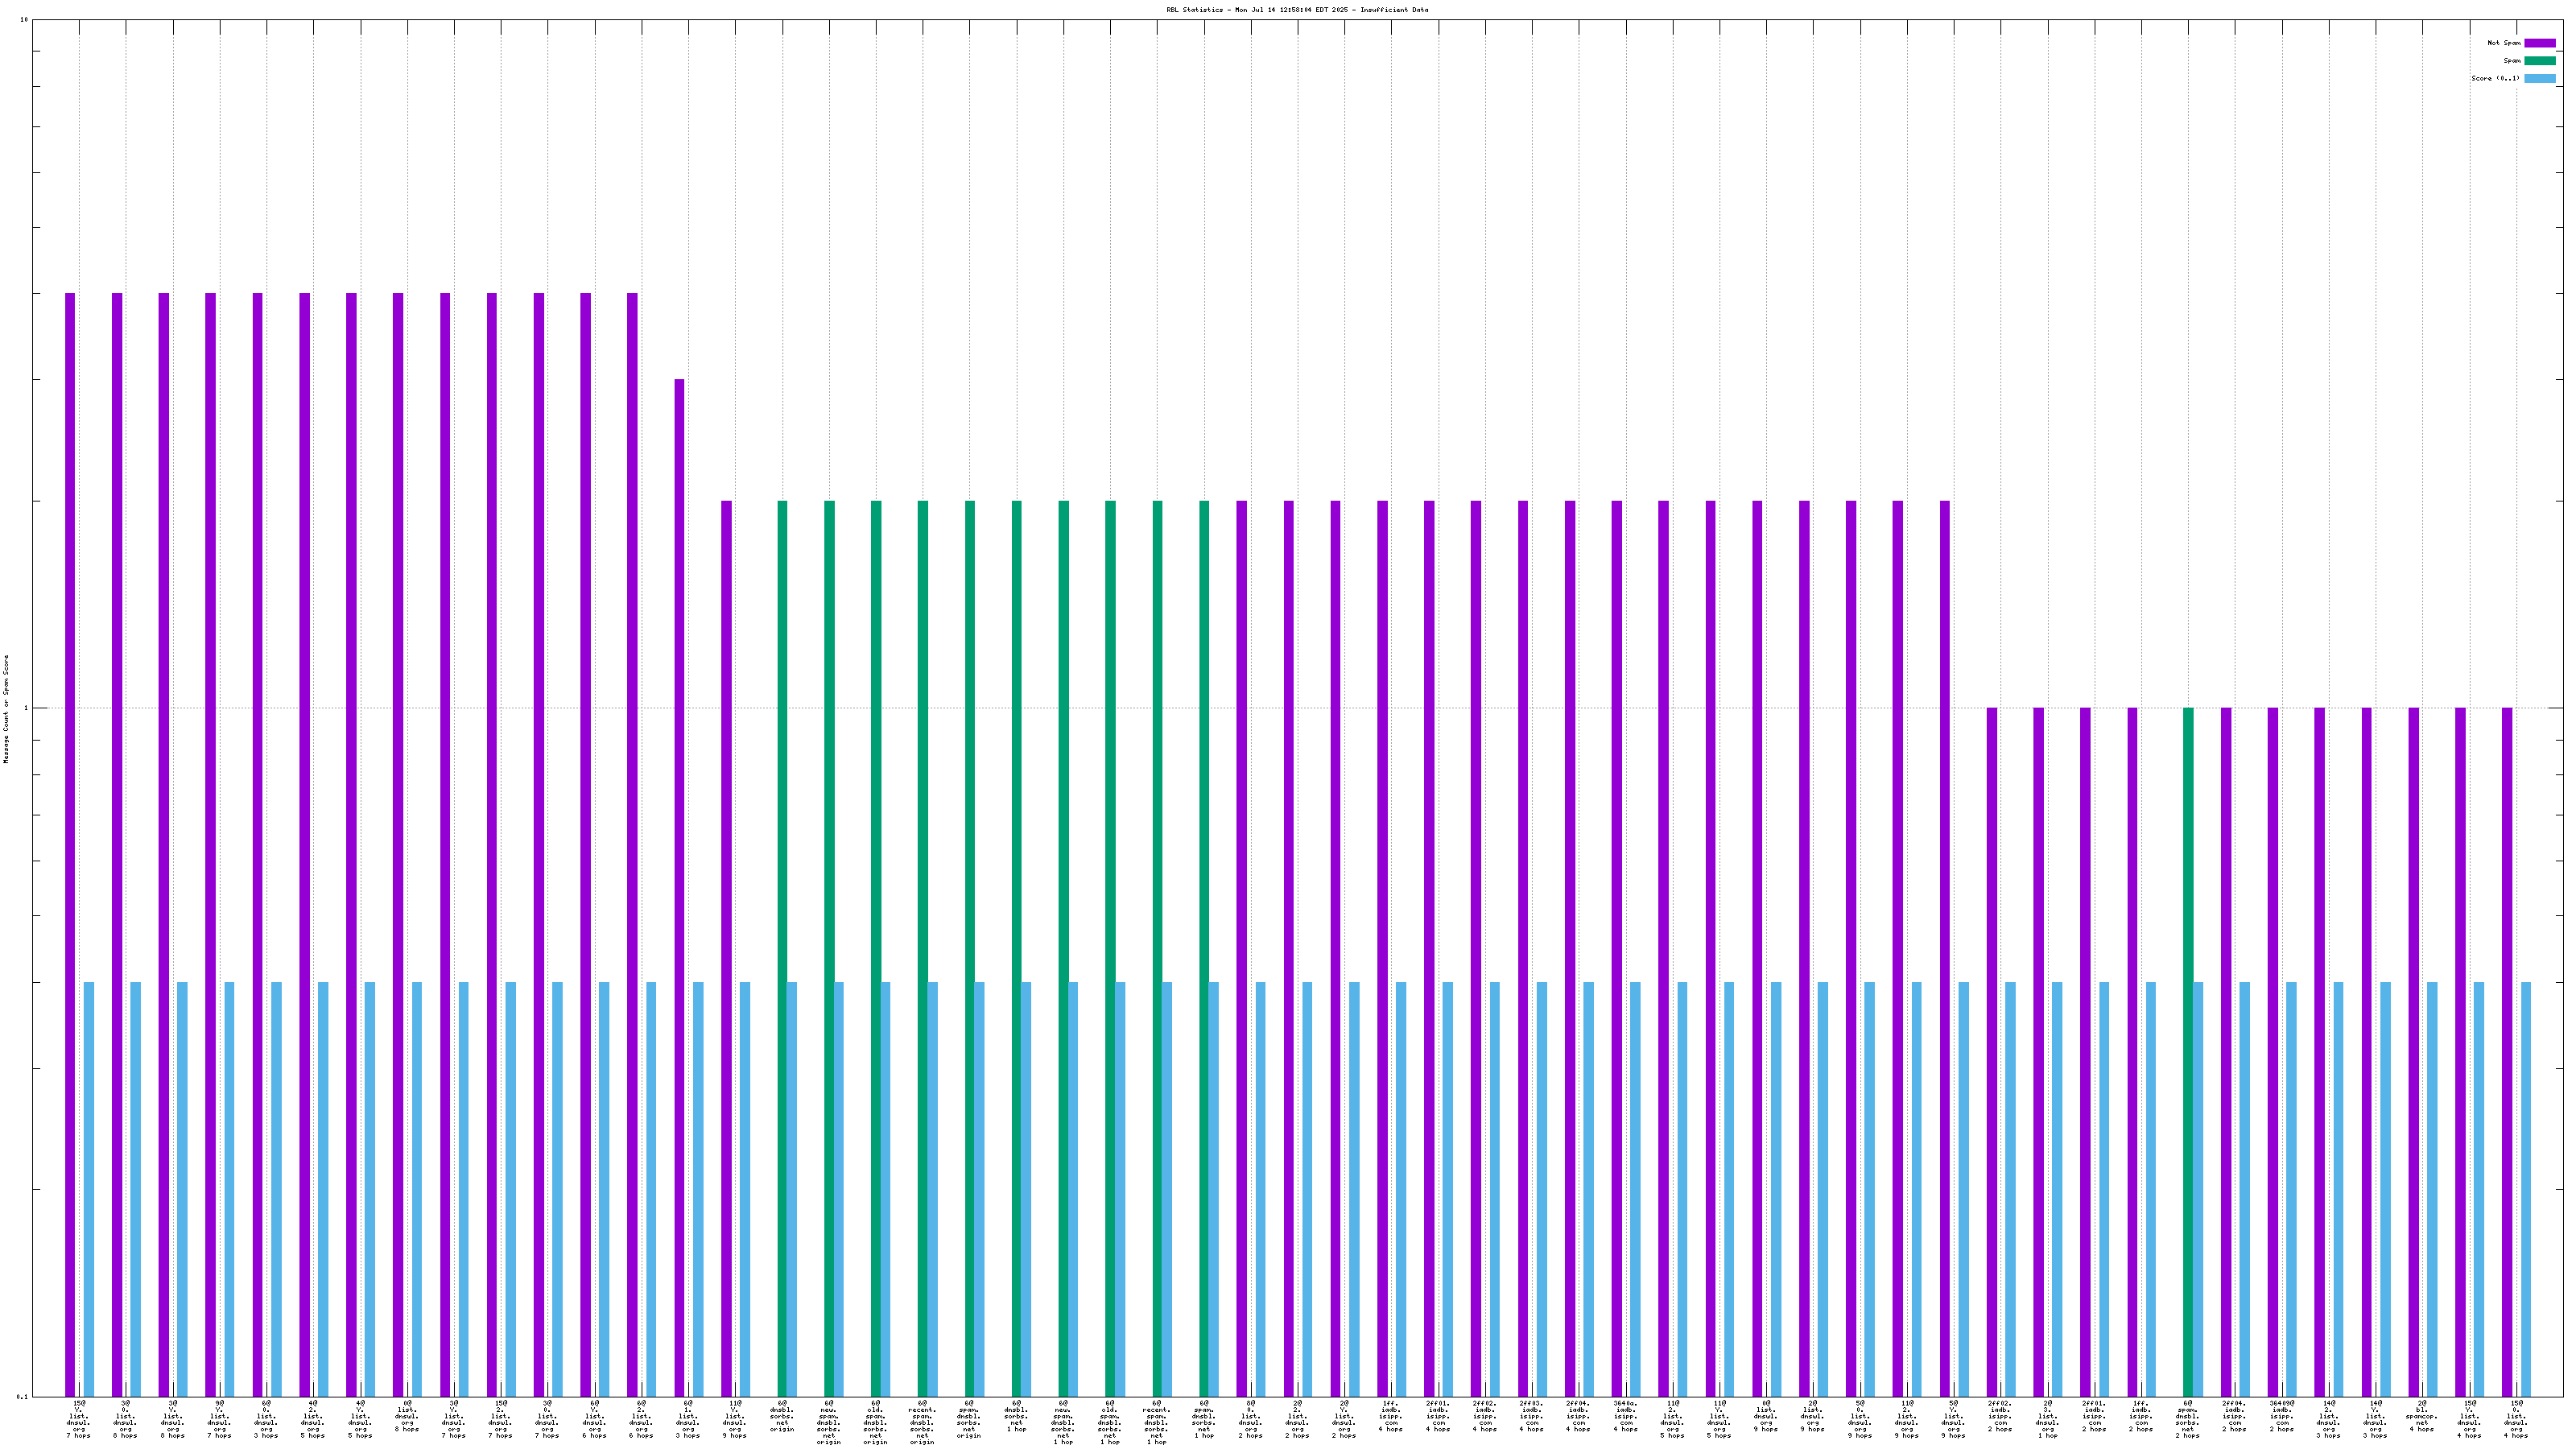Click the 'old.spam.dnsbl.sorbs.net origin' x-axis label

click(875, 1422)
